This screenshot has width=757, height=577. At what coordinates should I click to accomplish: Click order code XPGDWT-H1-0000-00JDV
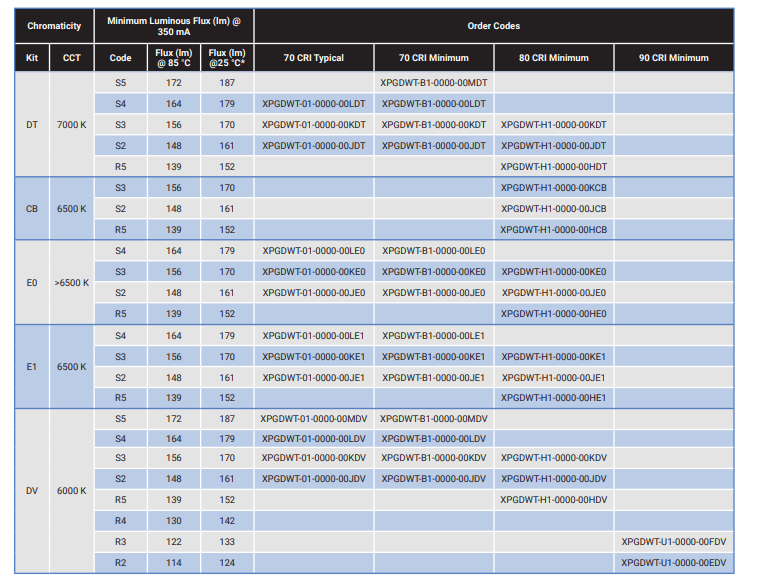click(554, 479)
